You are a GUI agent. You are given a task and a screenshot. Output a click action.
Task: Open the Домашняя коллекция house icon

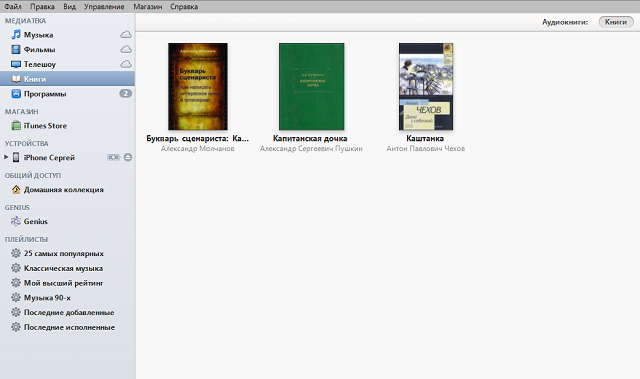click(16, 189)
